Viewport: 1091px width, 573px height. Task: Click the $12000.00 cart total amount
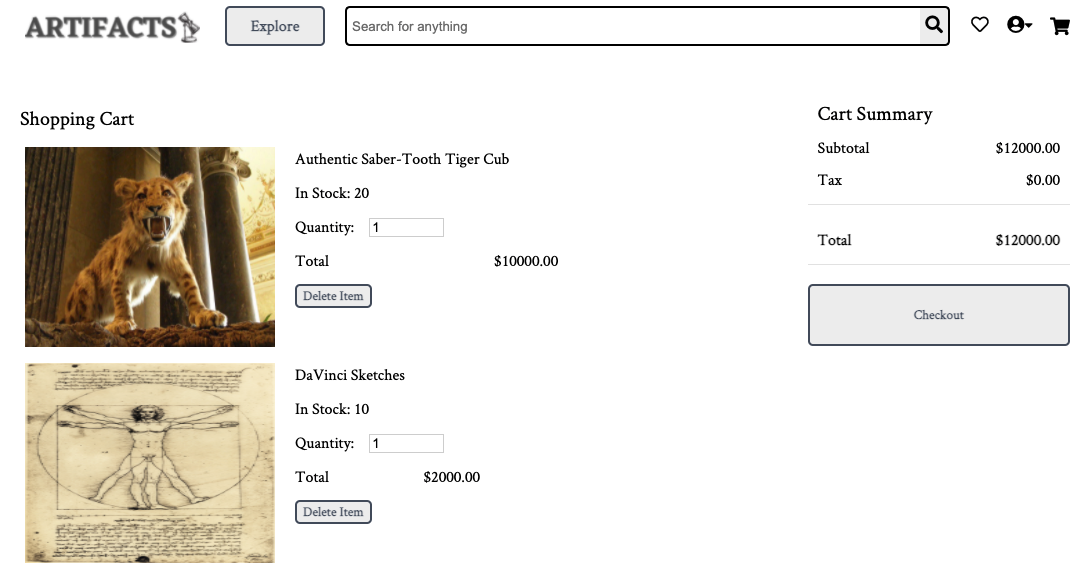[1028, 241]
